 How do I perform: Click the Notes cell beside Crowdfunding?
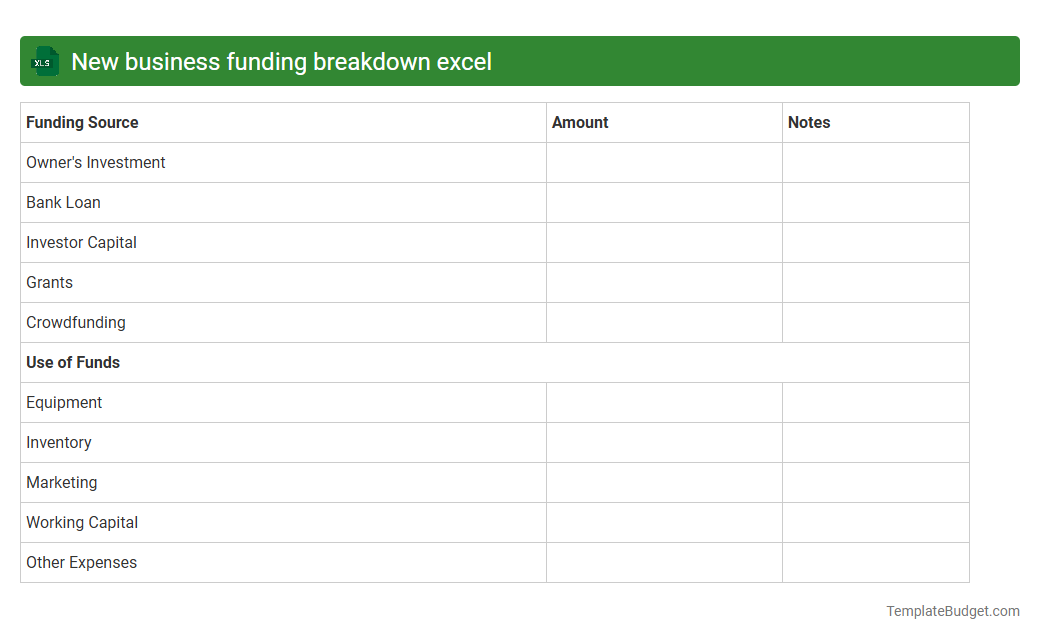(875, 322)
